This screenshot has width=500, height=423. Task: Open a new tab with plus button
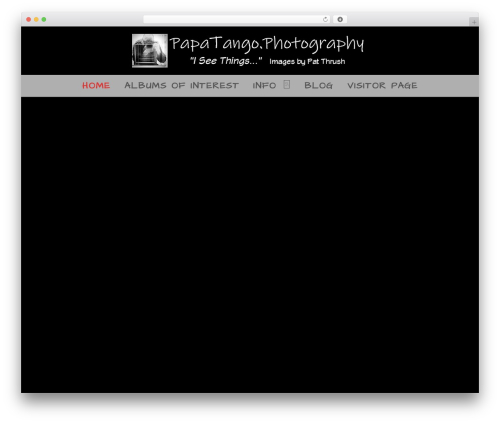coord(474,22)
